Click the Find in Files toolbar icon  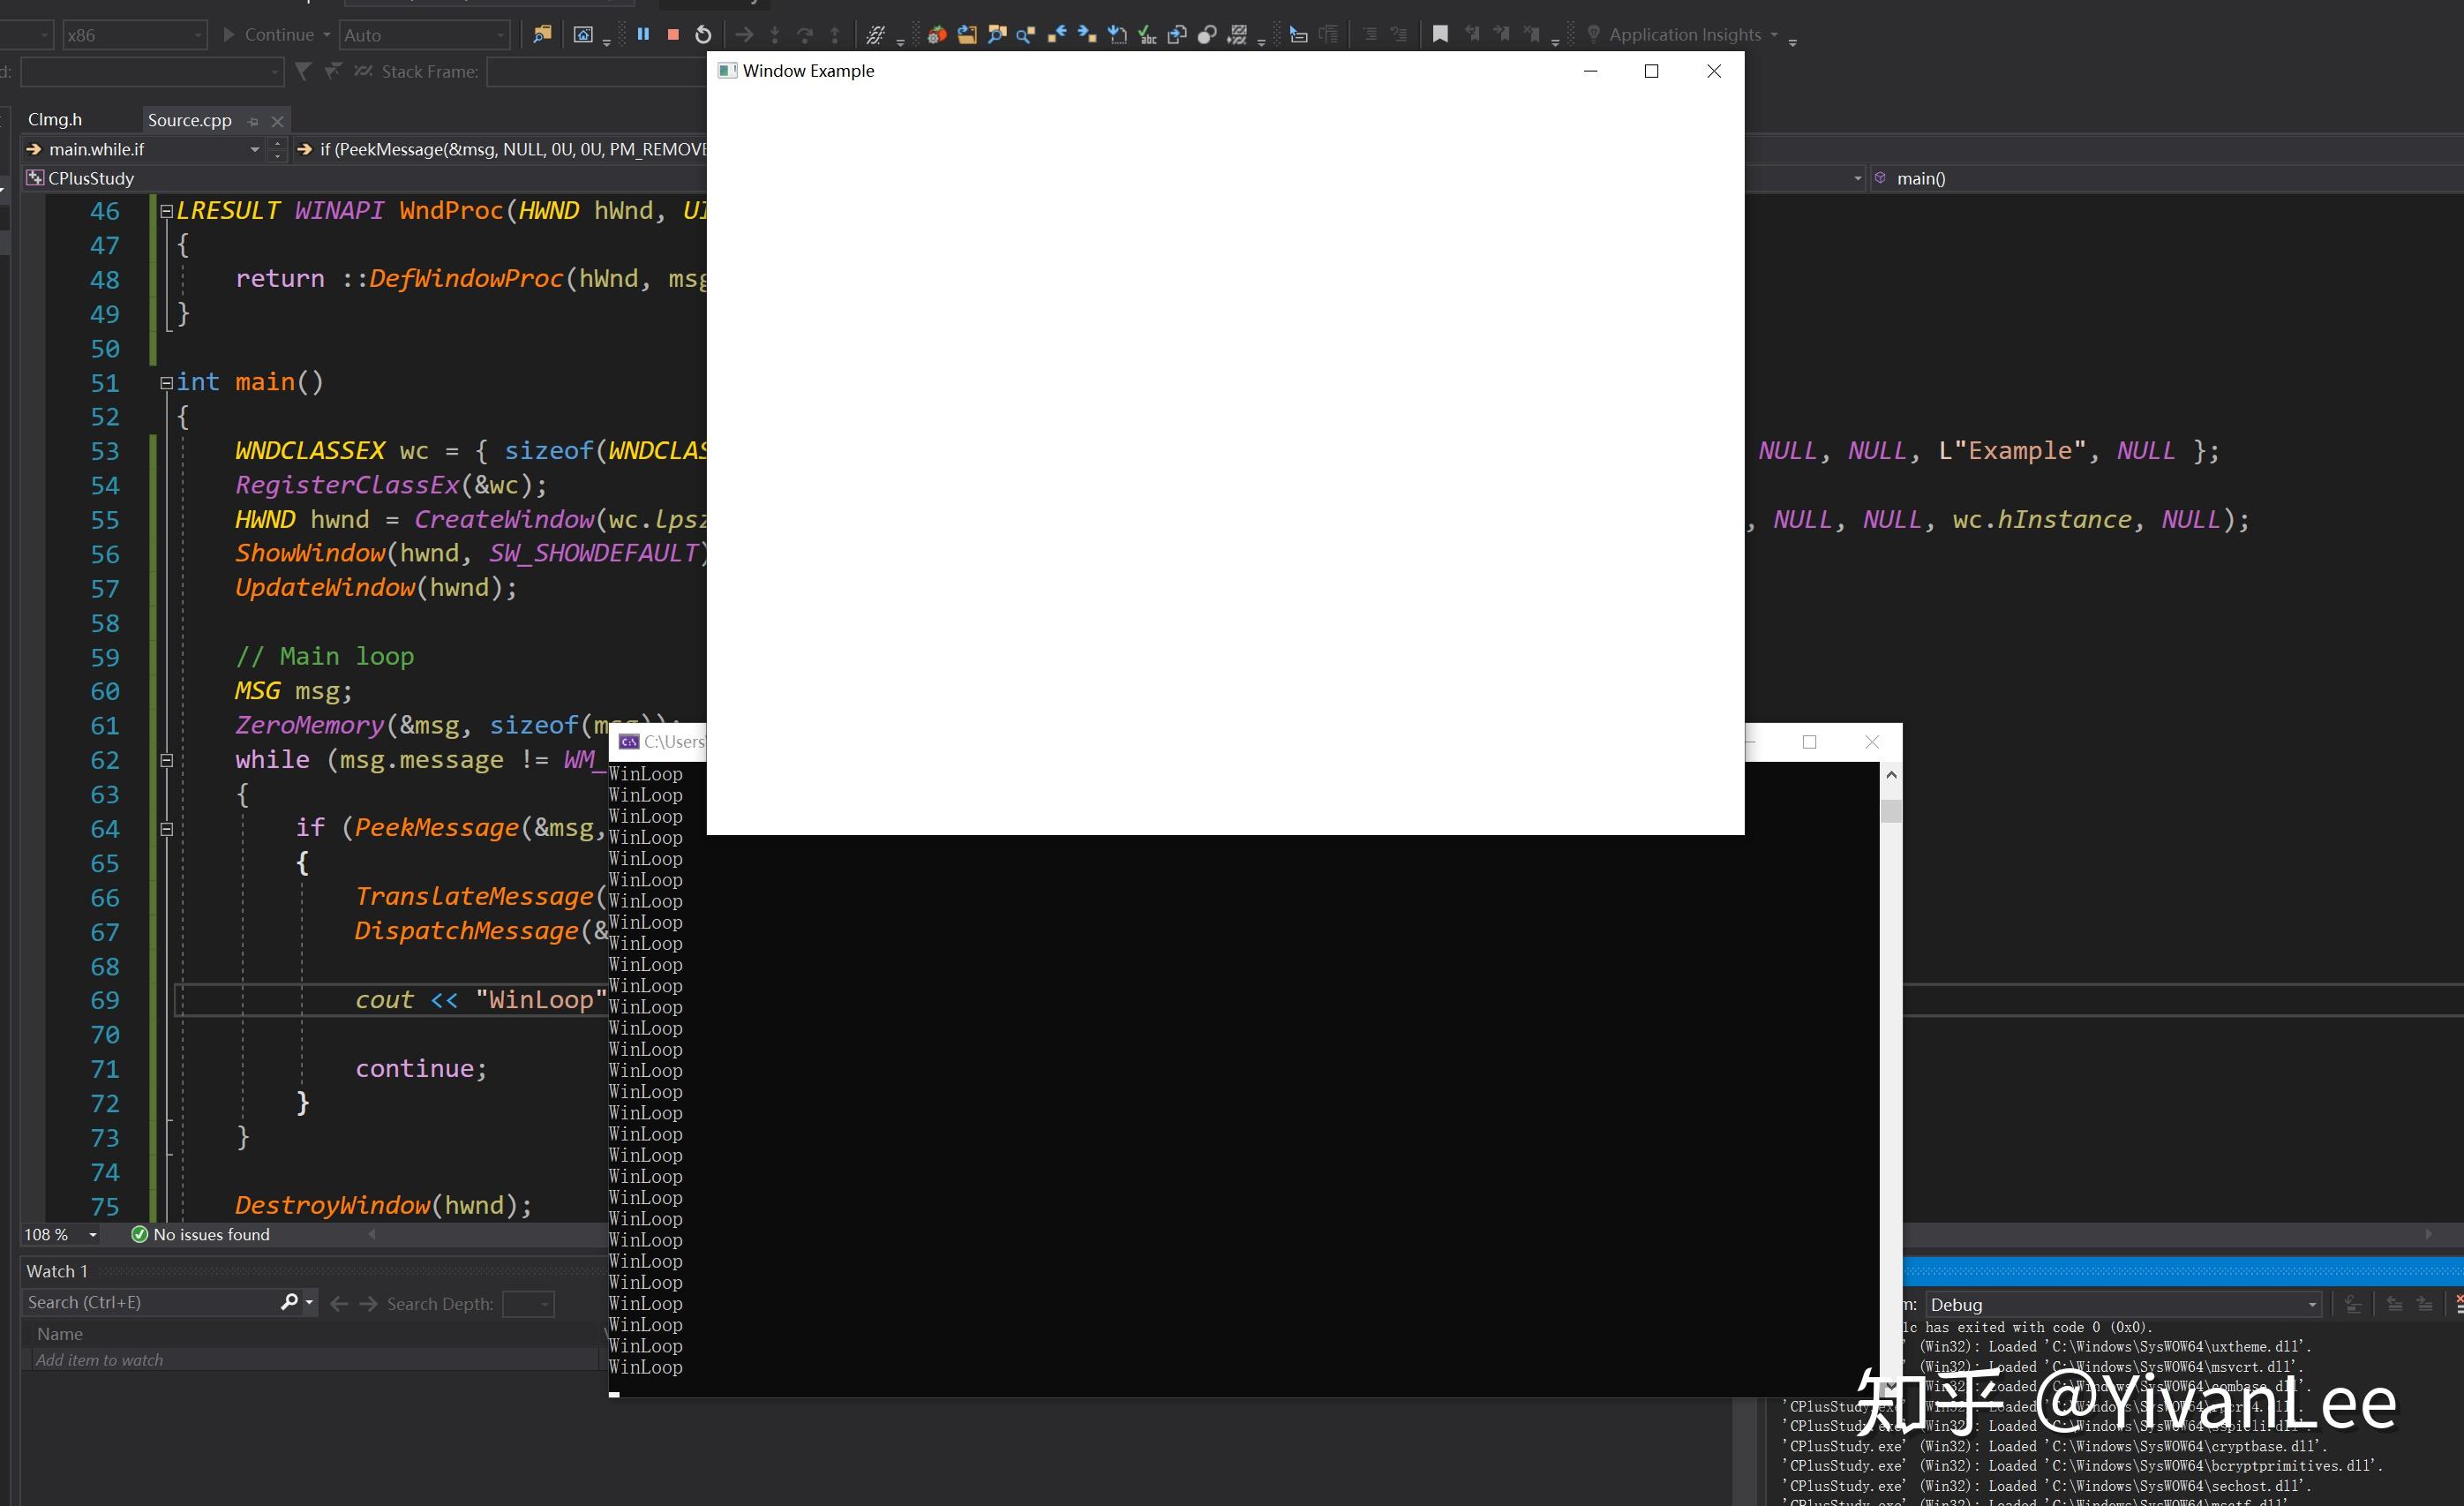pos(542,34)
